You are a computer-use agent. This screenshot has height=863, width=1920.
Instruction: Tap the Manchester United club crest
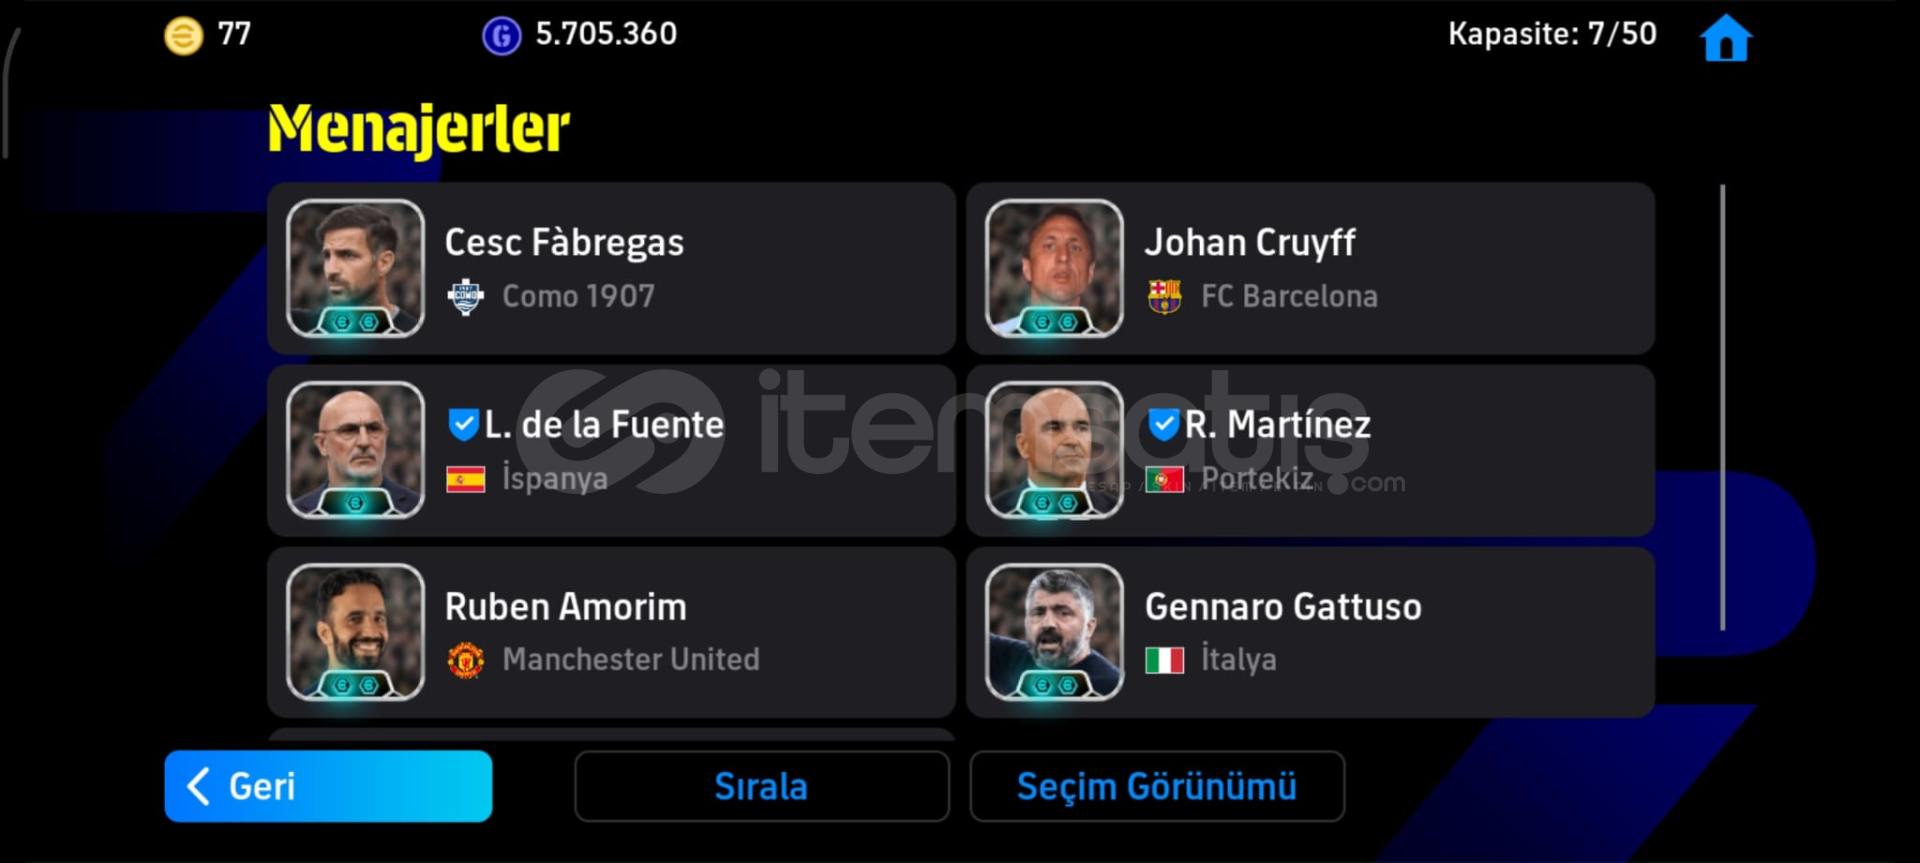coord(465,660)
